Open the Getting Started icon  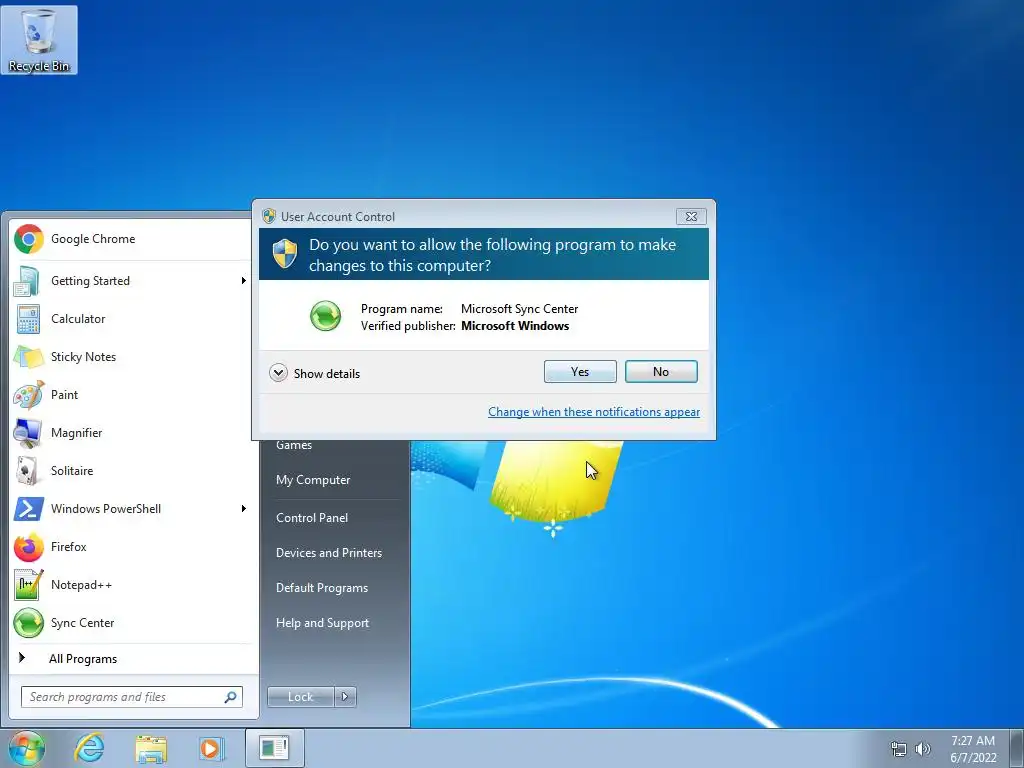pyautogui.click(x=27, y=281)
